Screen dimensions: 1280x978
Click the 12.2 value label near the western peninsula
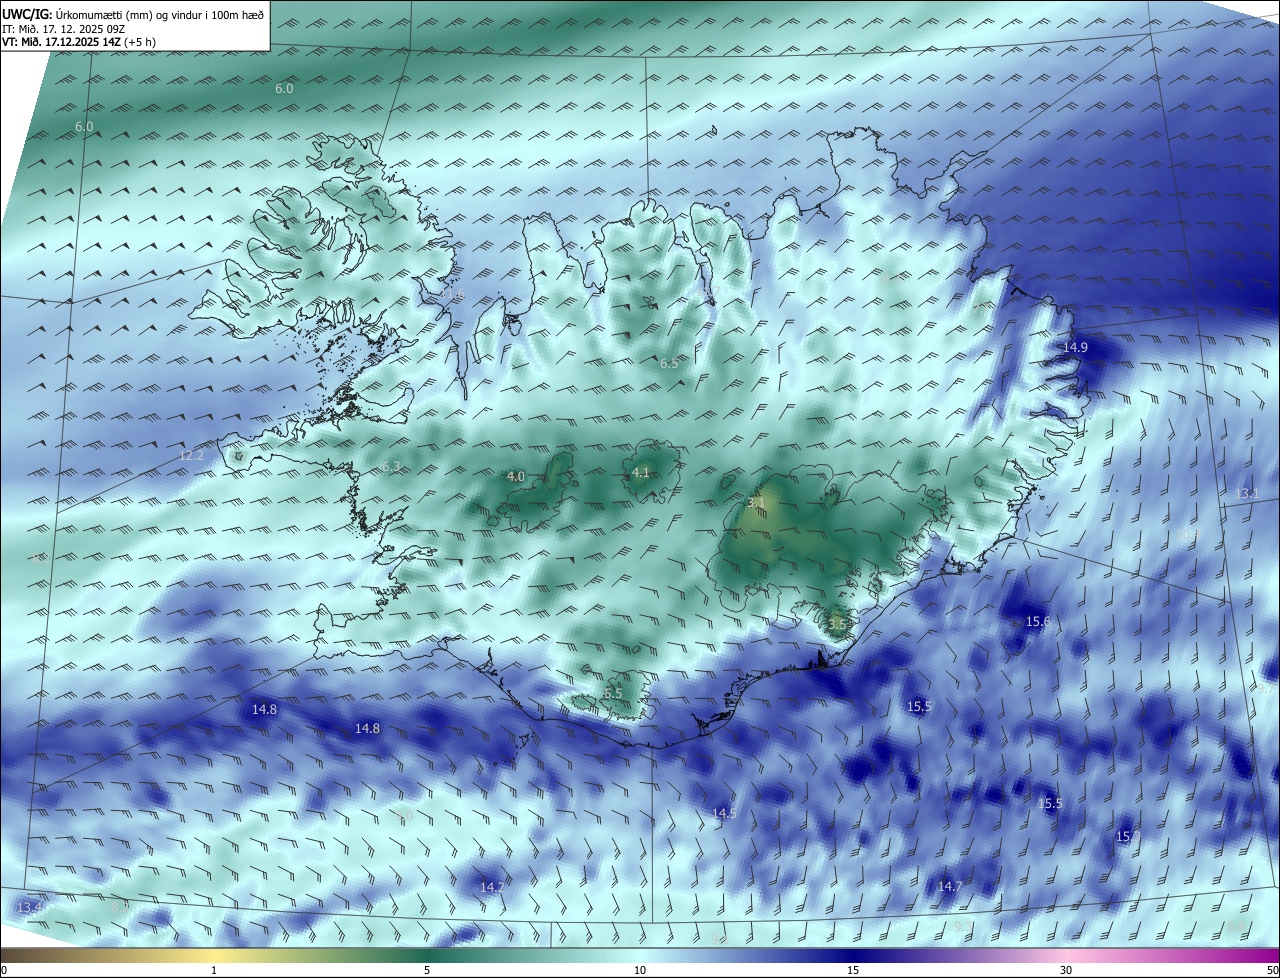coord(191,455)
